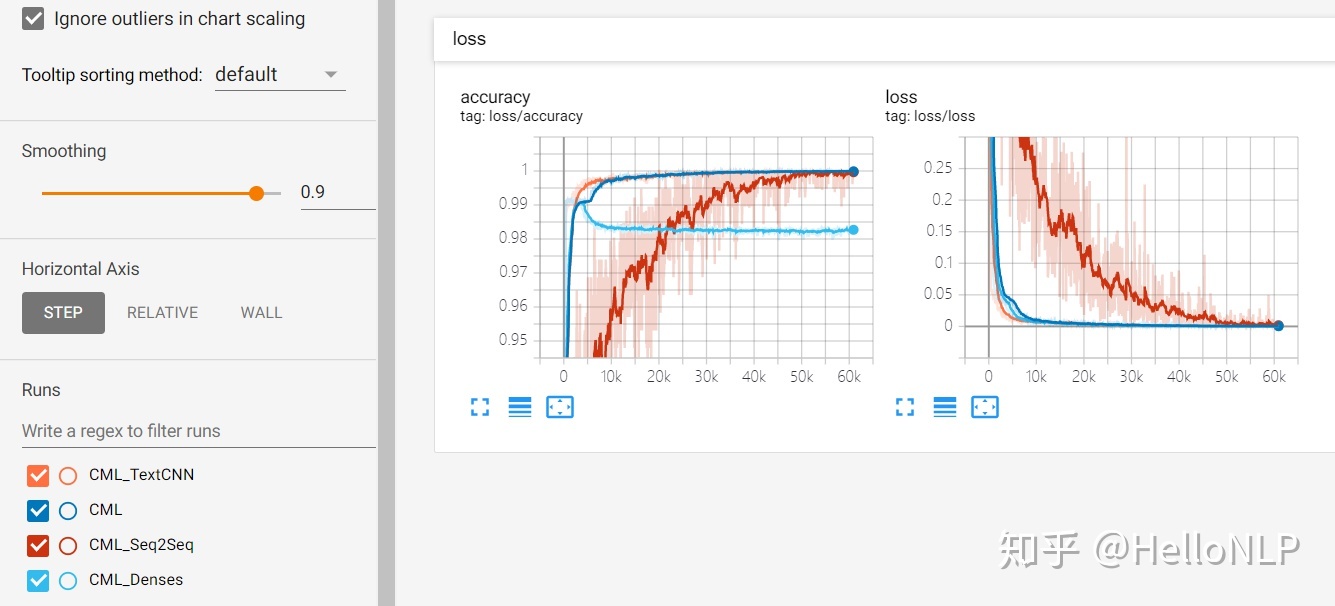This screenshot has height=606, width=1335.
Task: Uncheck Ignore outliers in chart scaling
Action: pyautogui.click(x=33, y=19)
